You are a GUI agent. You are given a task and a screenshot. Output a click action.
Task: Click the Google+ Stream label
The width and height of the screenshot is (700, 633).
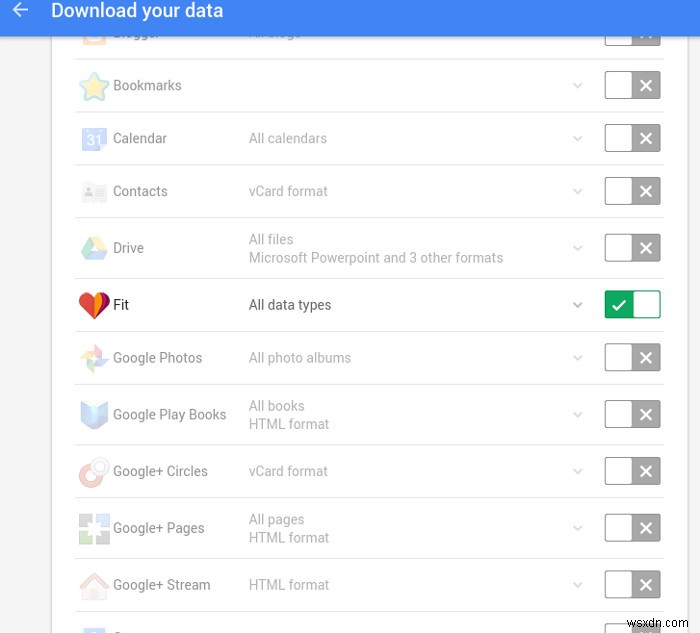coord(162,585)
